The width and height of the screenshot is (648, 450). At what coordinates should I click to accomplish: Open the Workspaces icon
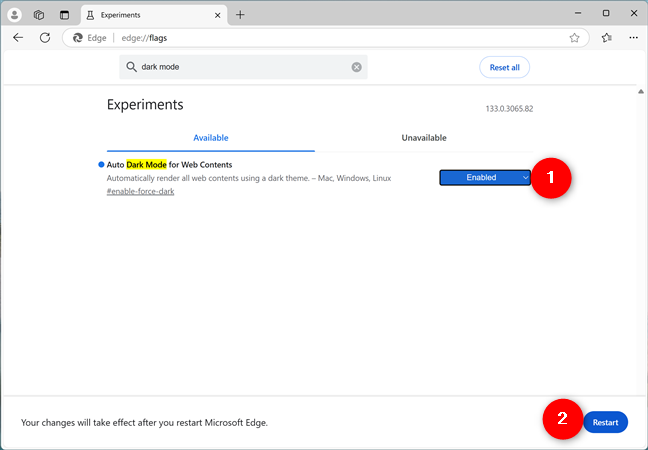tap(39, 15)
